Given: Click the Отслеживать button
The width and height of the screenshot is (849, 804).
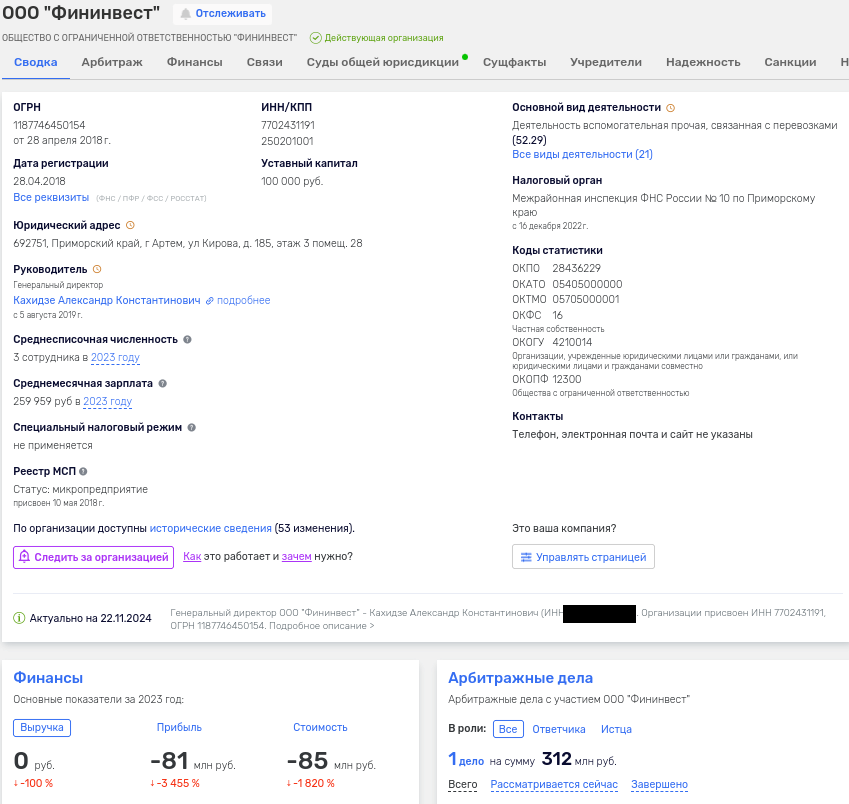Looking at the screenshot, I should coord(223,14).
